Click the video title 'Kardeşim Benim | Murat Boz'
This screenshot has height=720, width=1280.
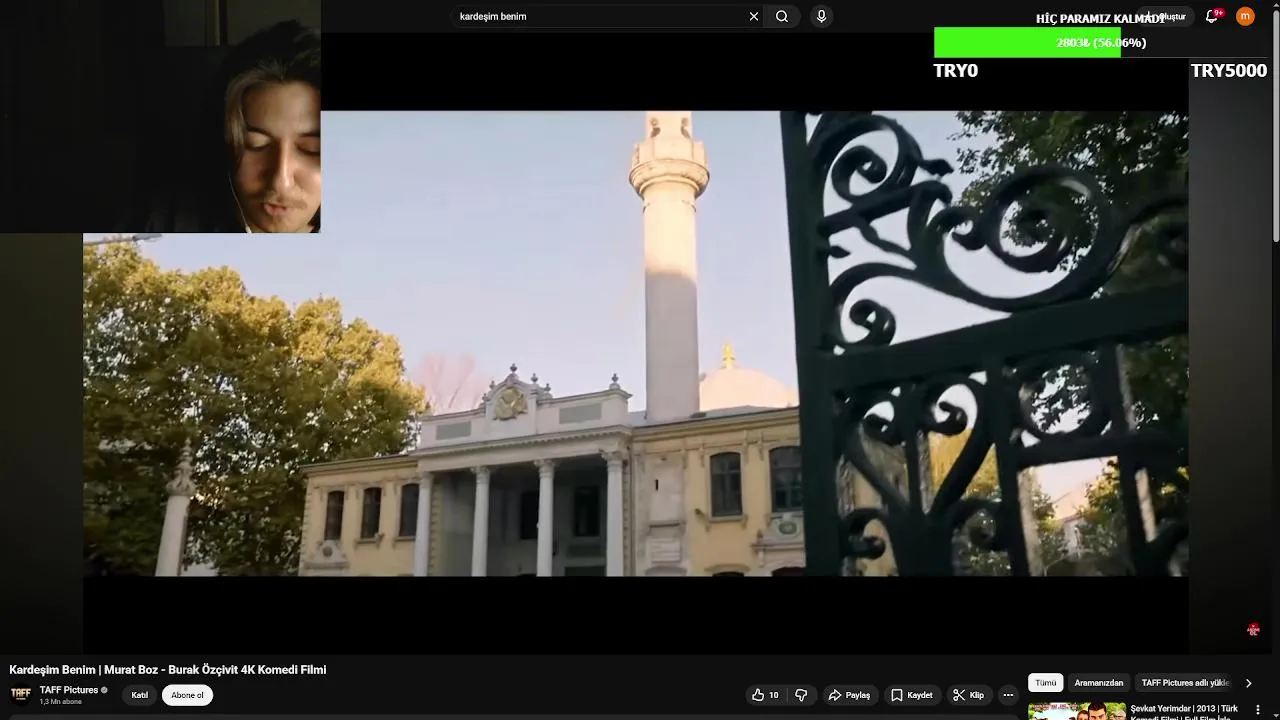168,670
